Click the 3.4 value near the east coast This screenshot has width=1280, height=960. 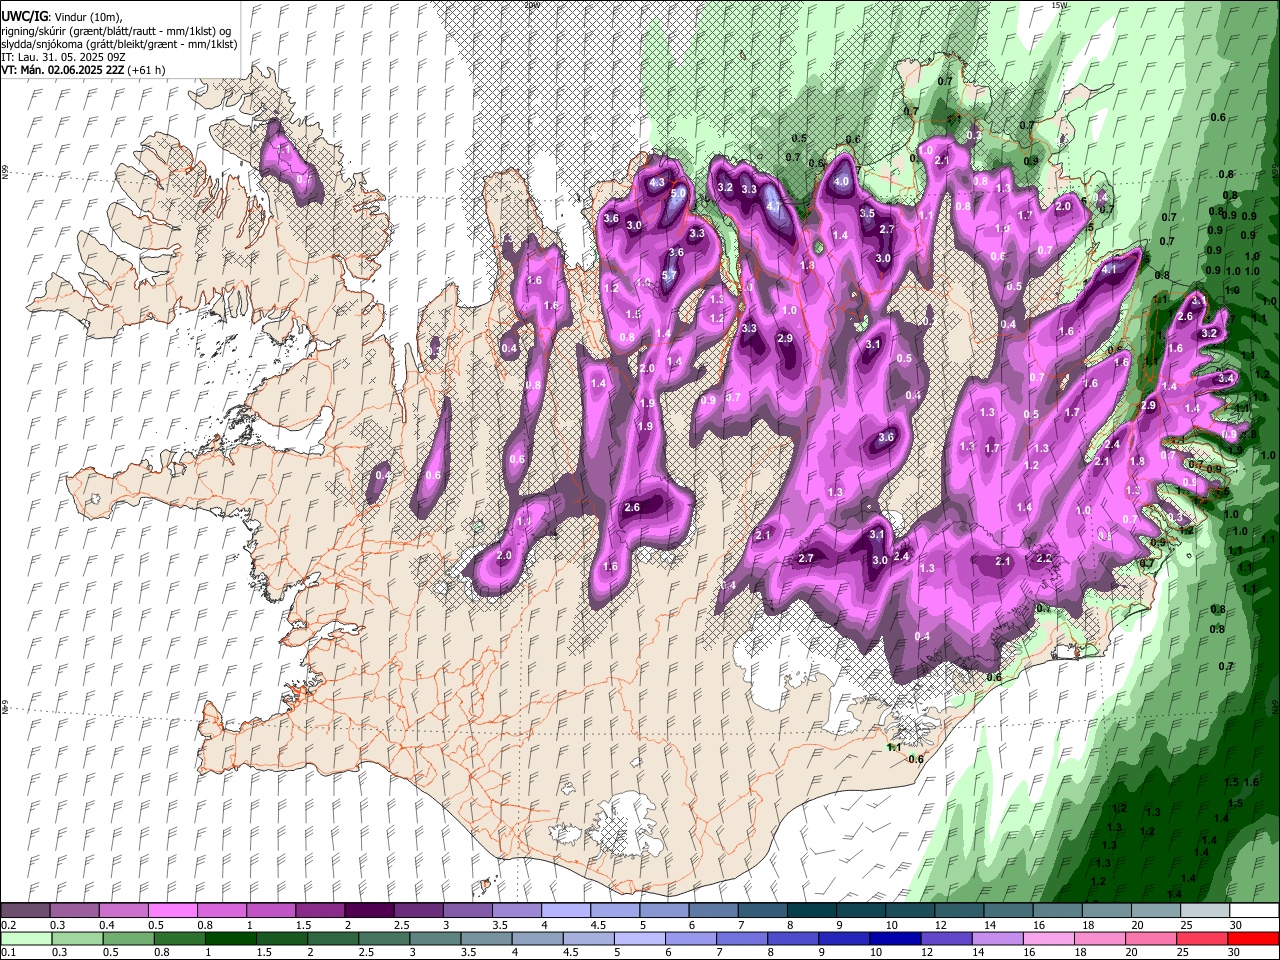click(x=1227, y=379)
